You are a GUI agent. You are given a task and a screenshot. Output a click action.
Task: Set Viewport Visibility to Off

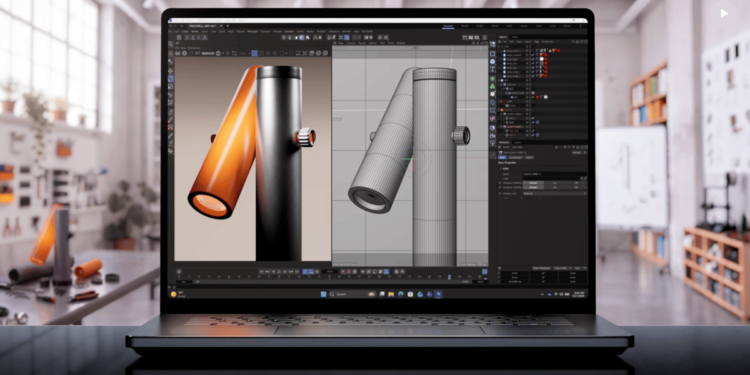pyautogui.click(x=576, y=183)
